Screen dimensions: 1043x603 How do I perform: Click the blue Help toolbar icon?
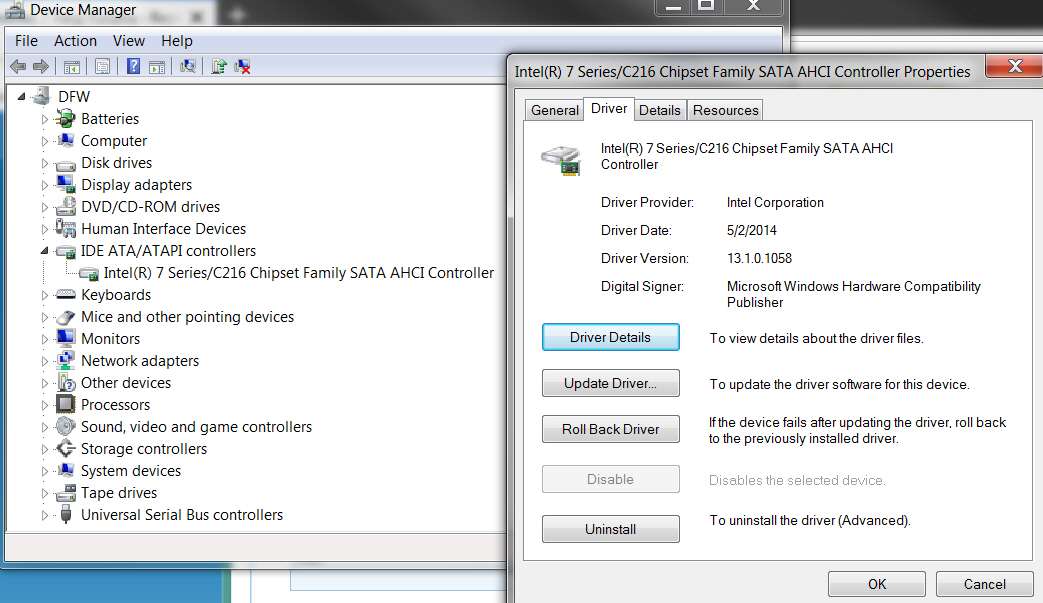coord(133,66)
